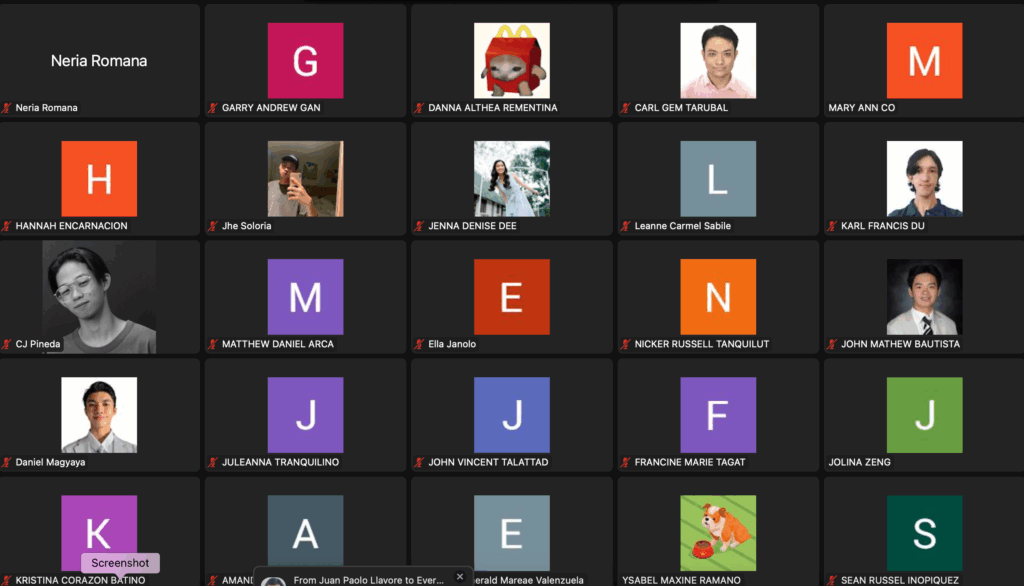This screenshot has height=586, width=1024.
Task: Select JOHN MATHEW BAUTISTA's profile picture
Action: 924,297
